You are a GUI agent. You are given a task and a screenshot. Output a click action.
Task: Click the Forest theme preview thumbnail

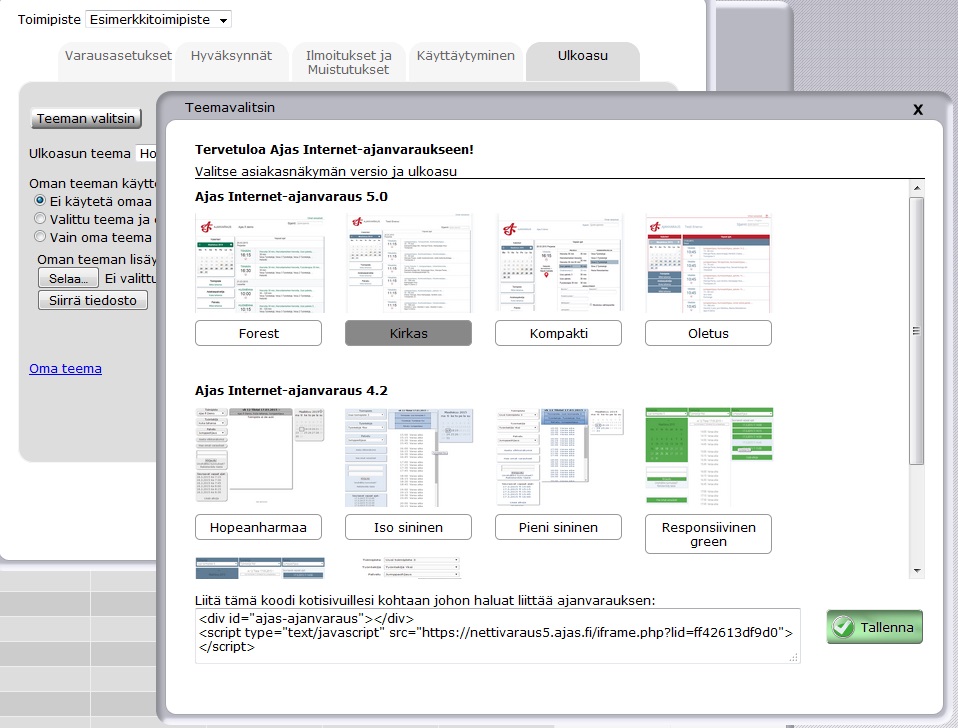pyautogui.click(x=258, y=262)
